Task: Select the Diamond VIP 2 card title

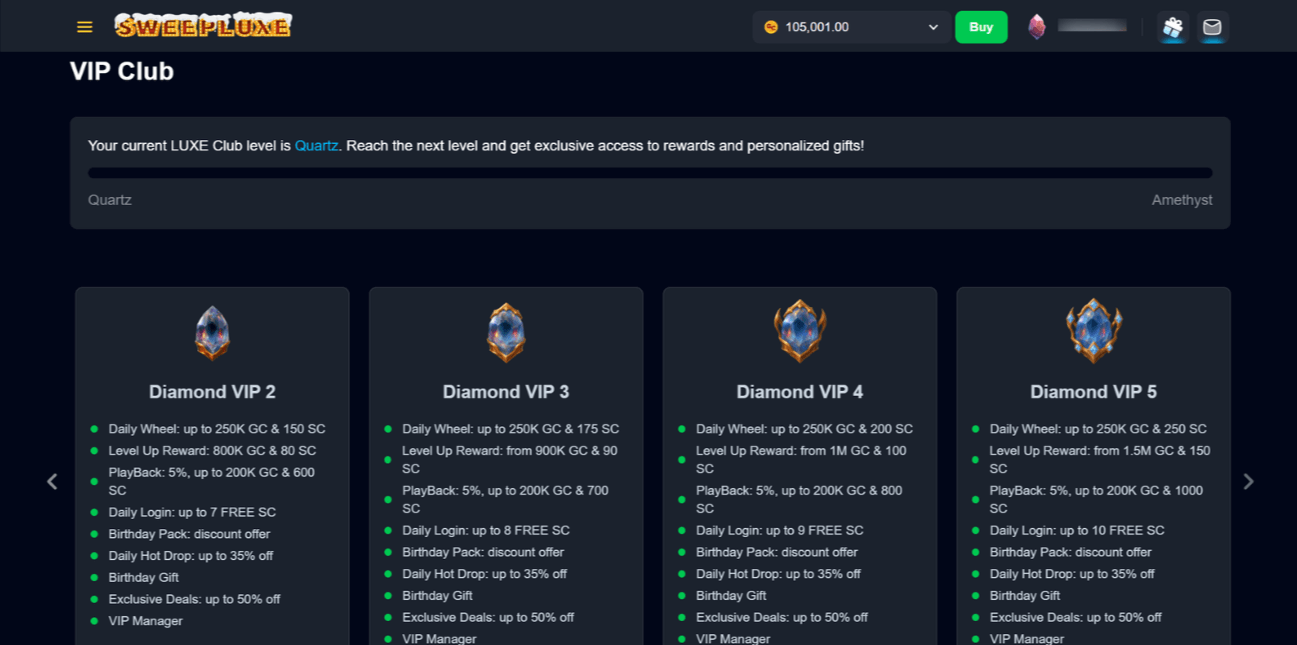Action: click(x=212, y=392)
